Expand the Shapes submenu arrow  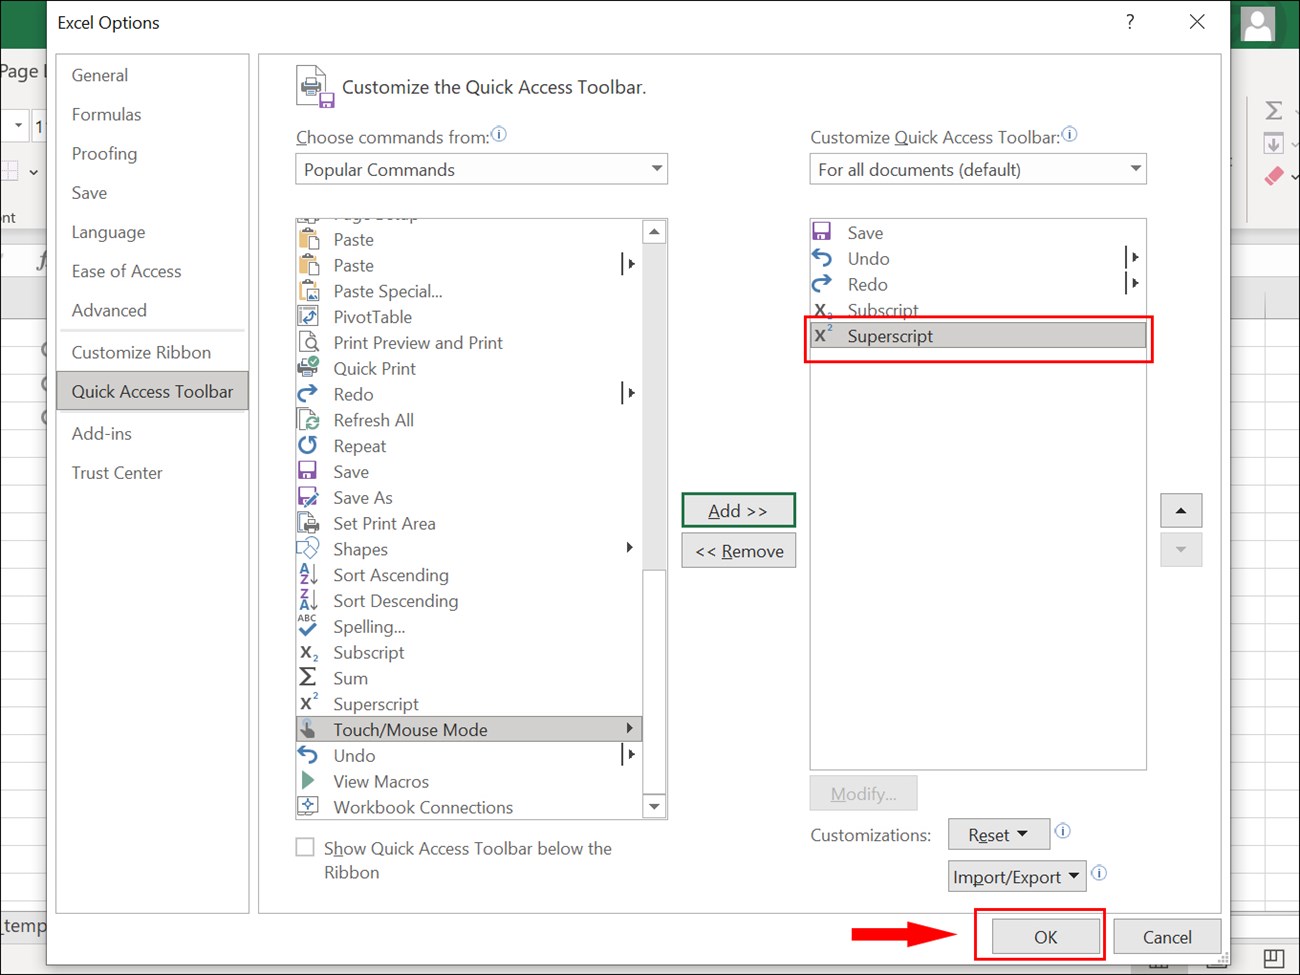click(629, 548)
